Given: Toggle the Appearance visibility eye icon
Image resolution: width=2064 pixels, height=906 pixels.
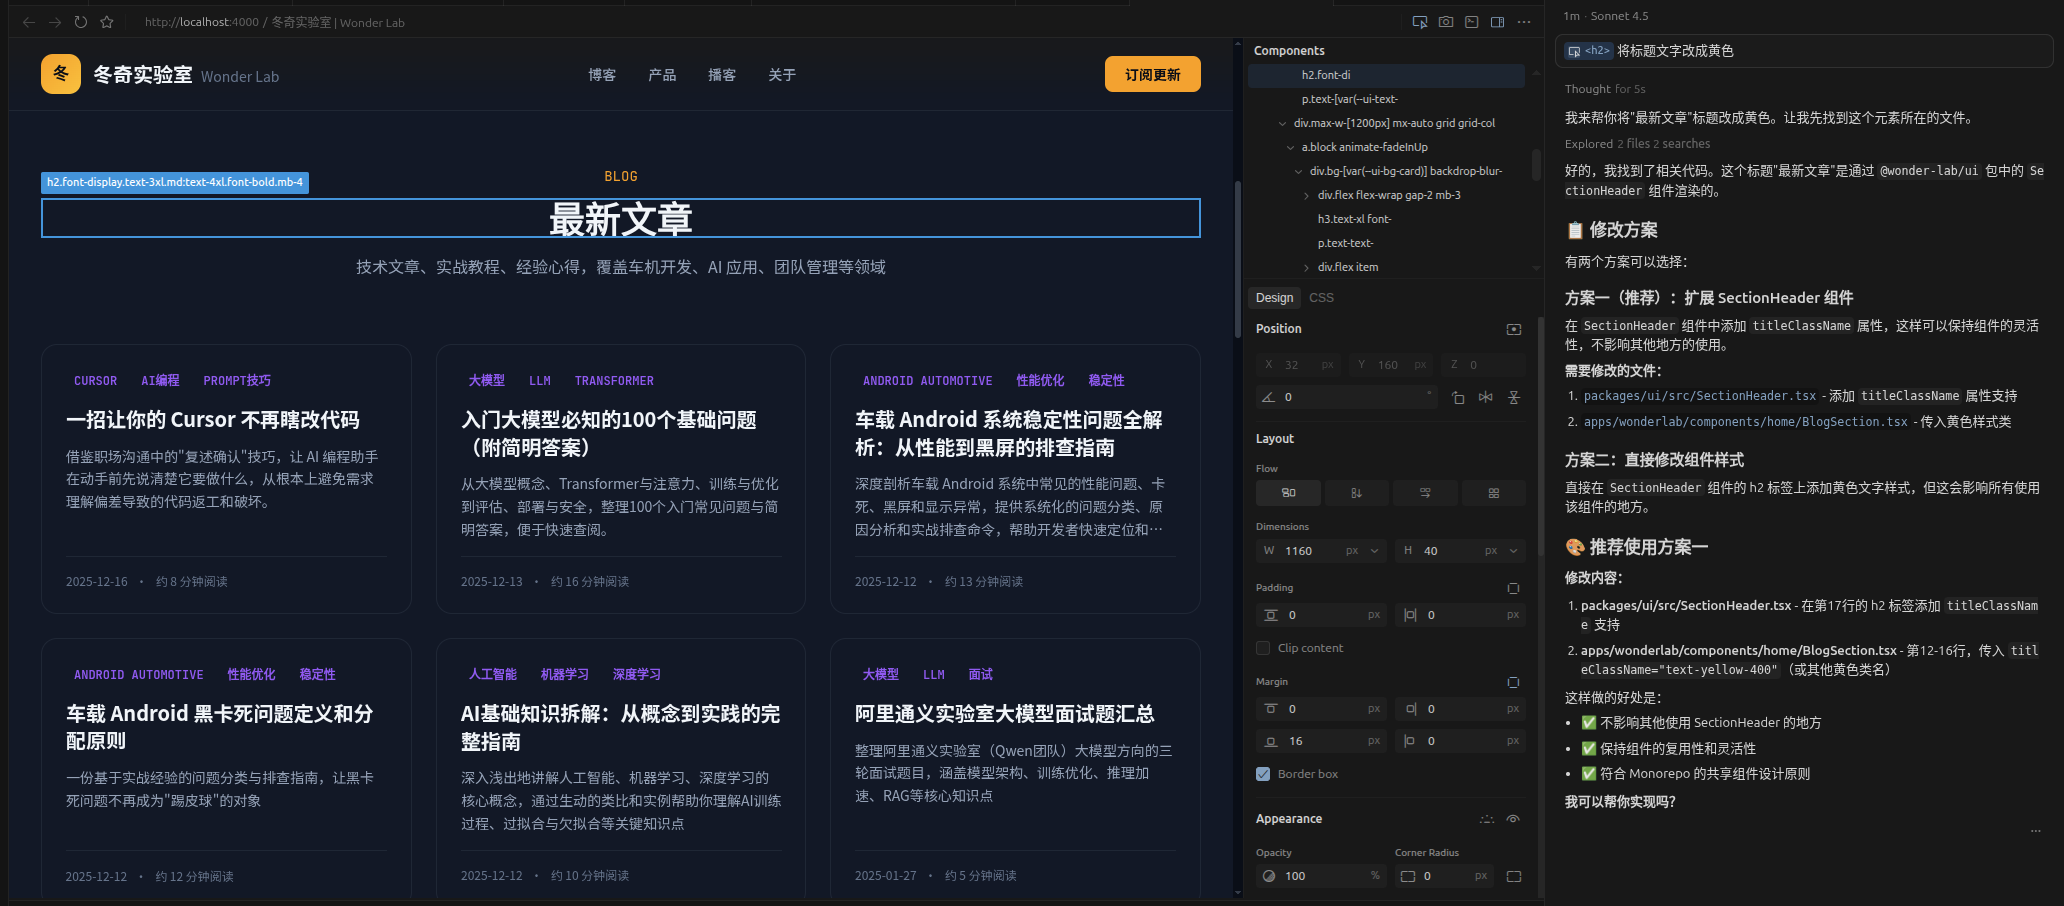Looking at the screenshot, I should 1513,819.
